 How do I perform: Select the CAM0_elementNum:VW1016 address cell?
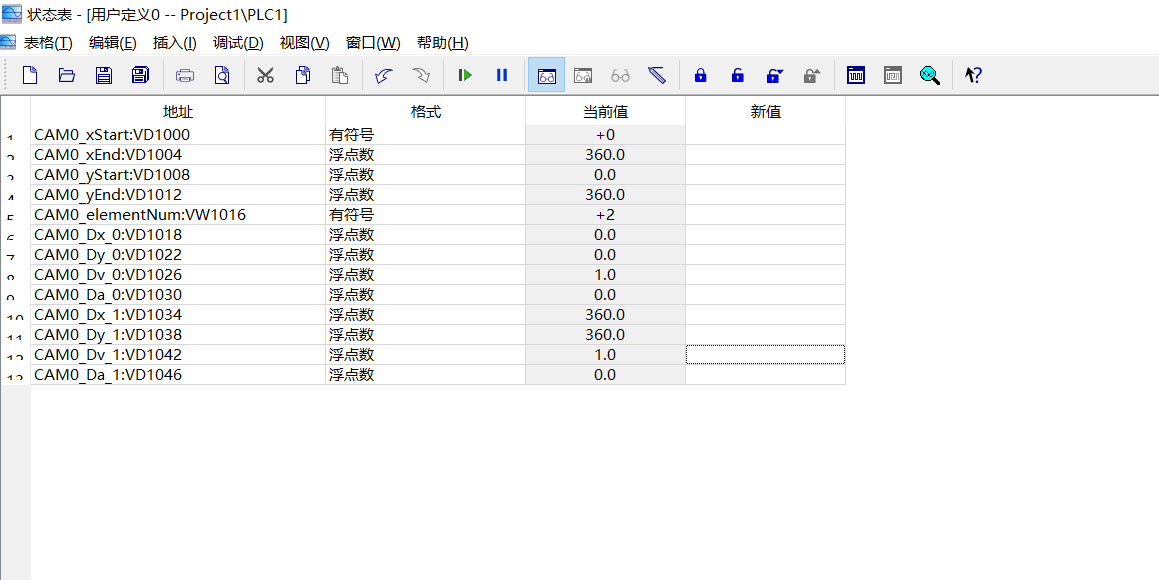pyautogui.click(x=177, y=214)
